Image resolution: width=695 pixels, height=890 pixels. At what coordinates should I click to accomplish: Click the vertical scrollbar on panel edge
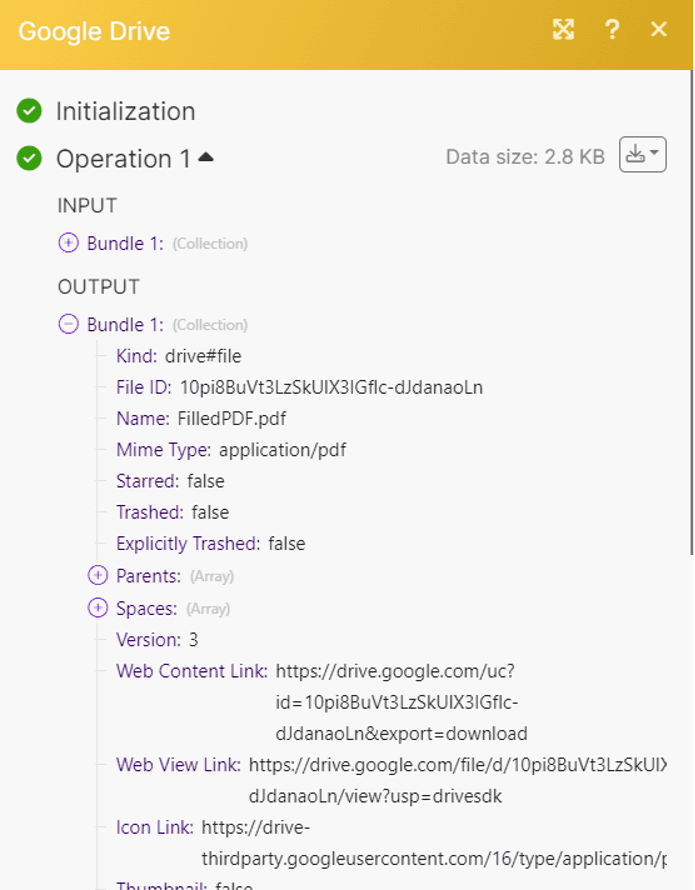tap(691, 312)
